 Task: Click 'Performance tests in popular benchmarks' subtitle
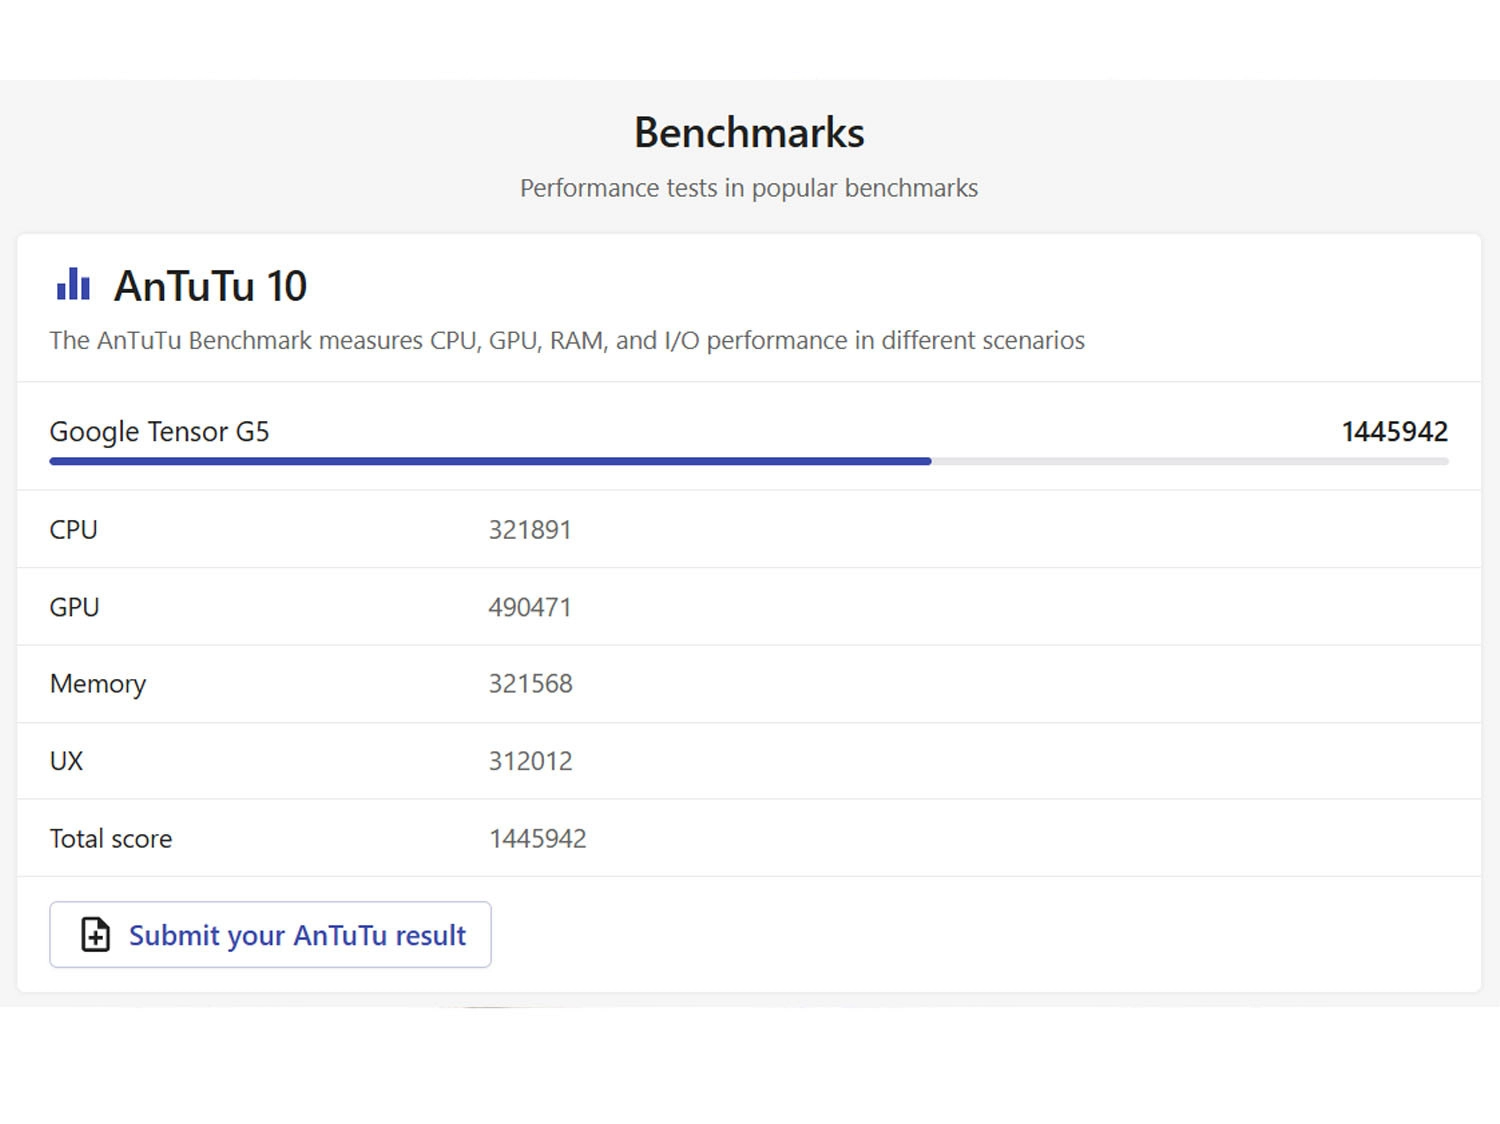[x=749, y=188]
